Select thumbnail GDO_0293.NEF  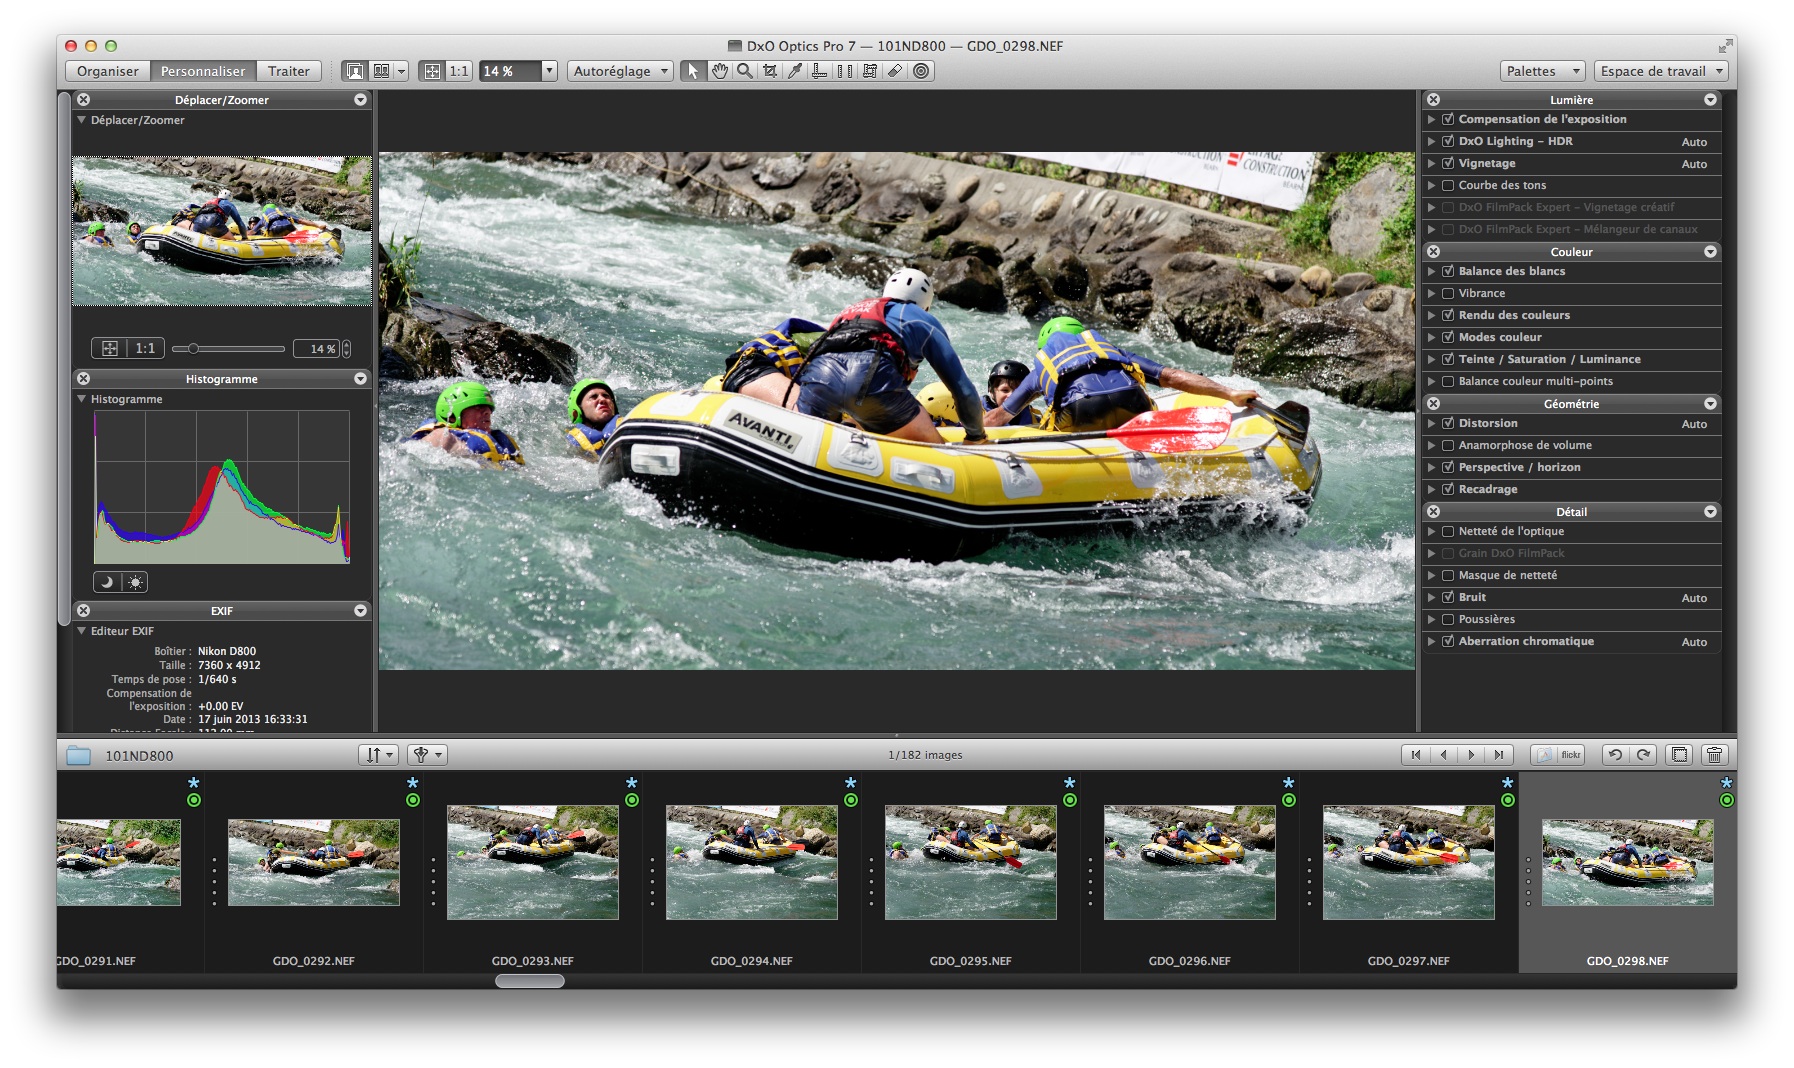(533, 862)
